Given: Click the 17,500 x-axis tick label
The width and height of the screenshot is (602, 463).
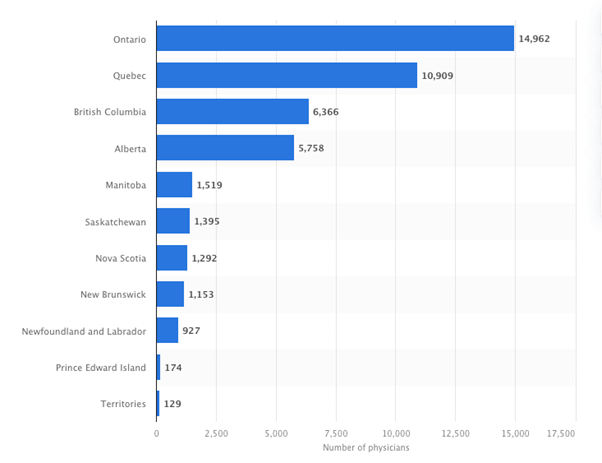Looking at the screenshot, I should point(561,434).
